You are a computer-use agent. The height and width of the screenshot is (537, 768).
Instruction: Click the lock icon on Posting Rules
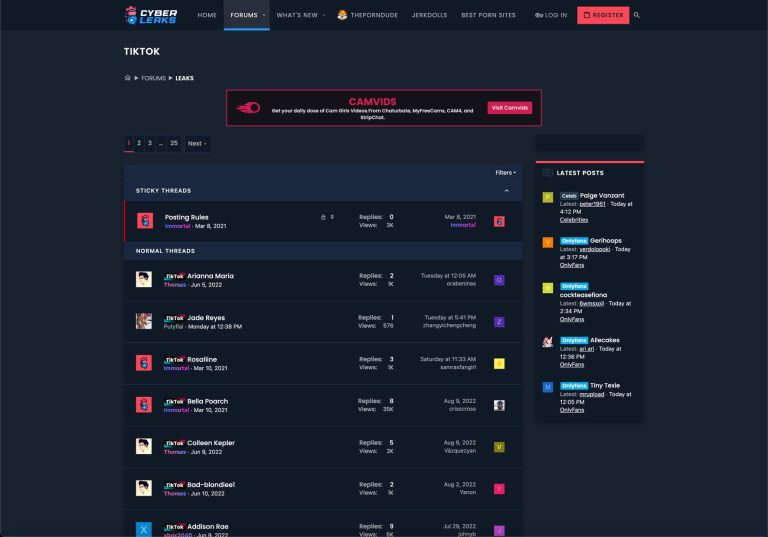(323, 217)
